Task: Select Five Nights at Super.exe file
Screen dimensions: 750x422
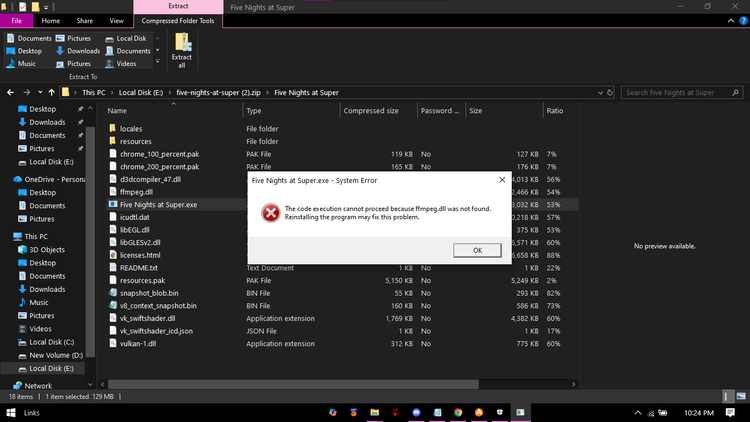Action: point(158,204)
